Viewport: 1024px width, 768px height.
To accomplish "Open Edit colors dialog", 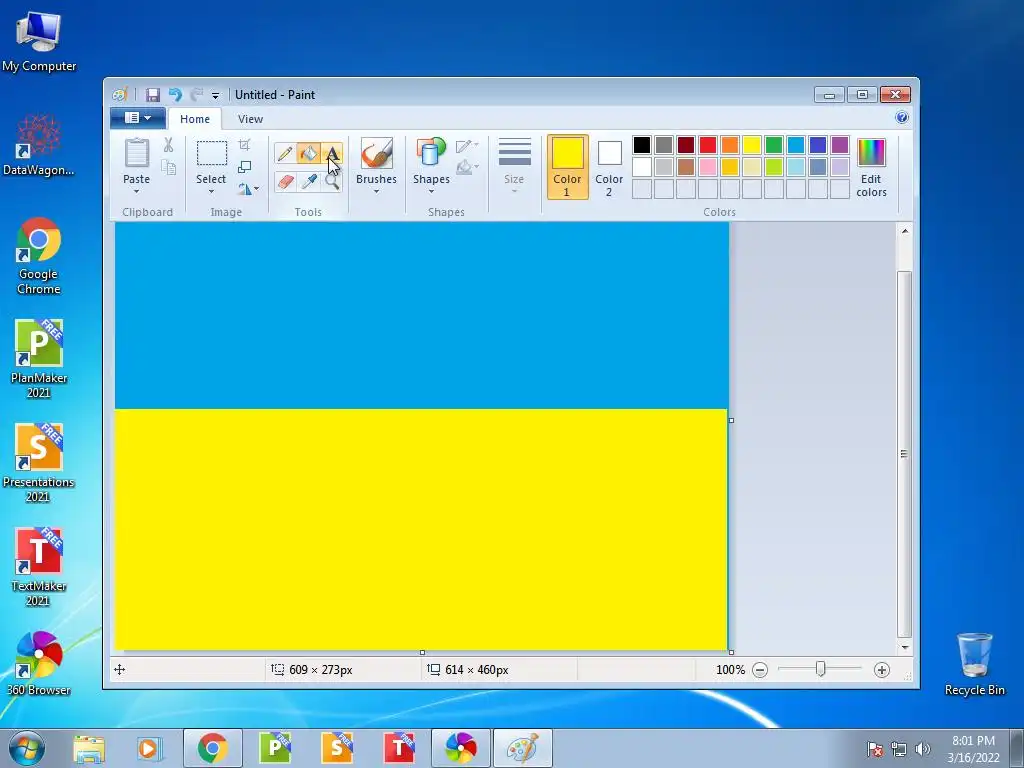I will (871, 168).
